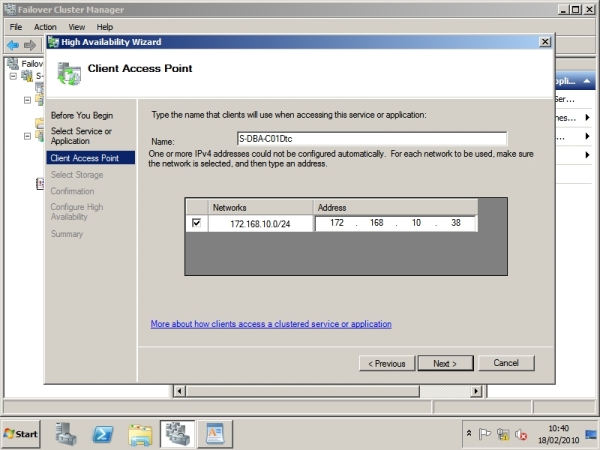The width and height of the screenshot is (600, 450).
Task: Click High Availability Wizard title icon
Action: click(x=54, y=42)
